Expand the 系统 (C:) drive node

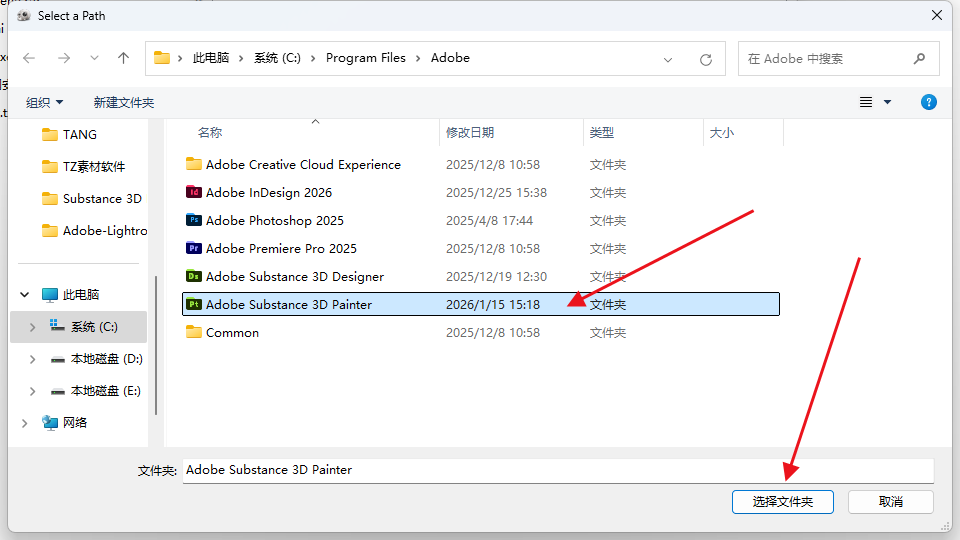coord(32,327)
